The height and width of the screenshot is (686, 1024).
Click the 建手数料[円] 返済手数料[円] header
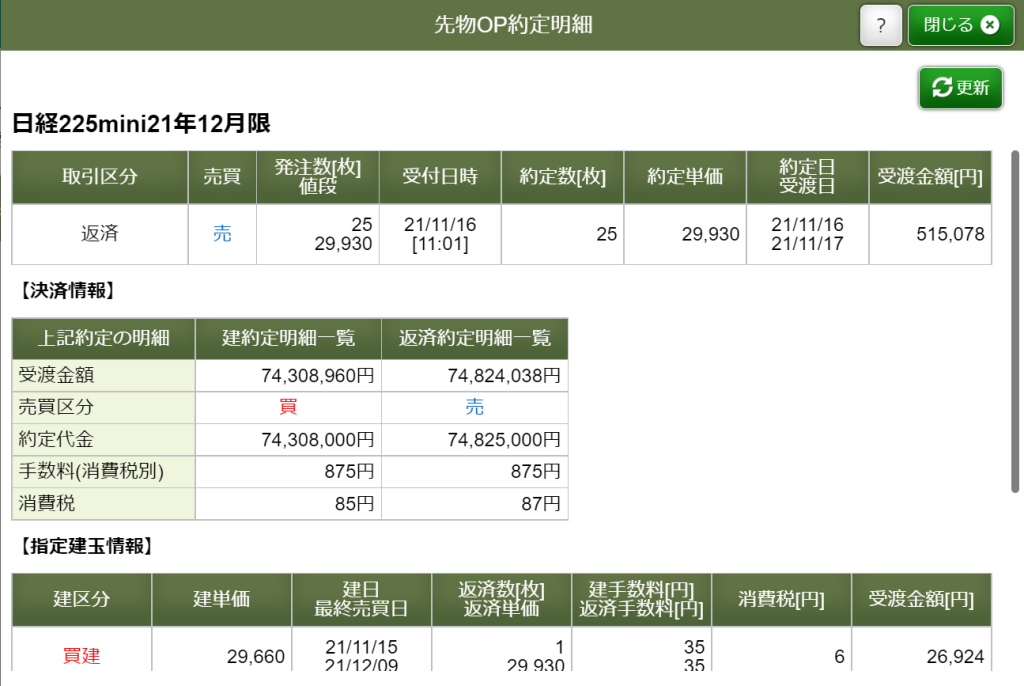[641, 599]
